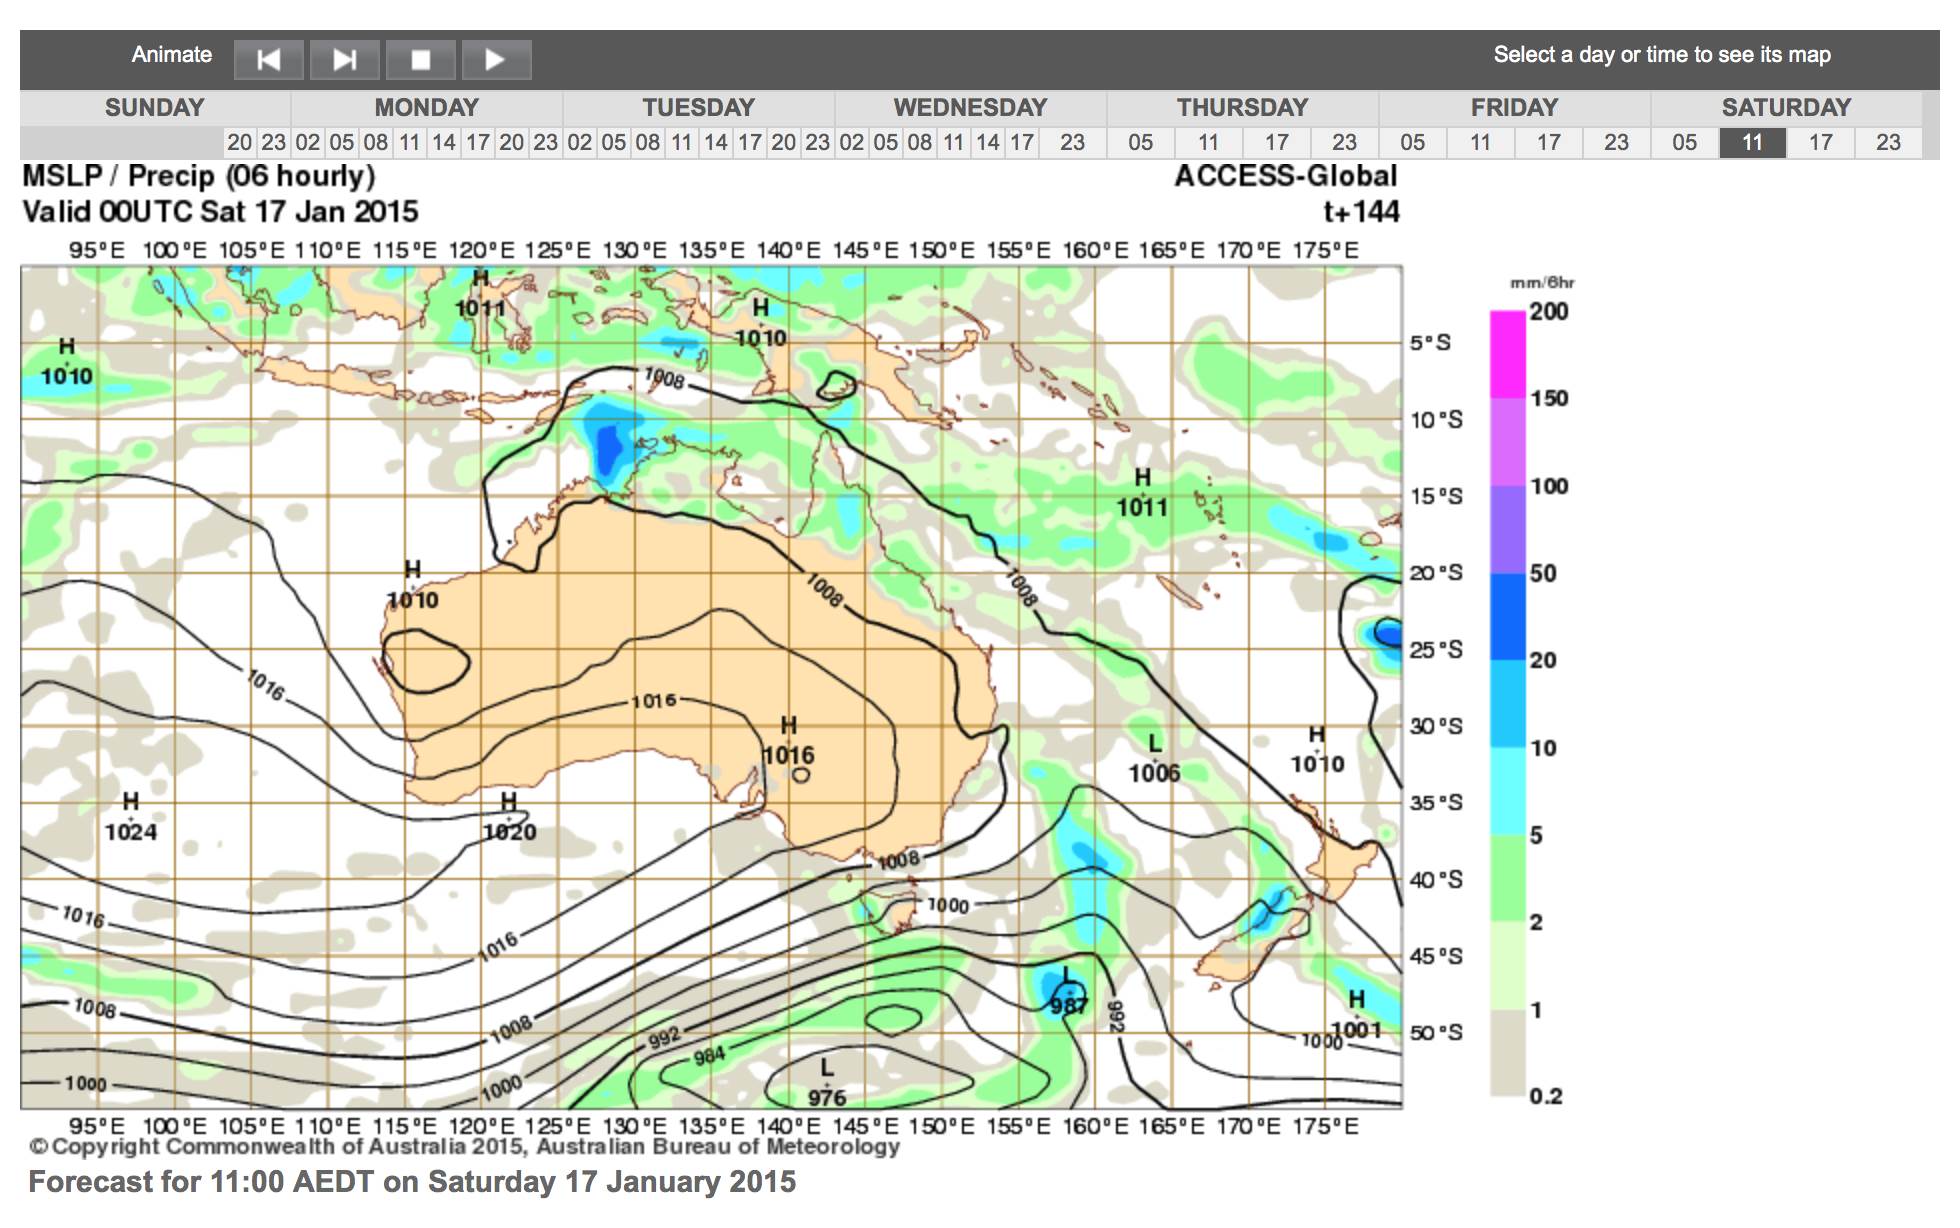Select the SUNDAY day header
The width and height of the screenshot is (1960, 1228).
154,107
